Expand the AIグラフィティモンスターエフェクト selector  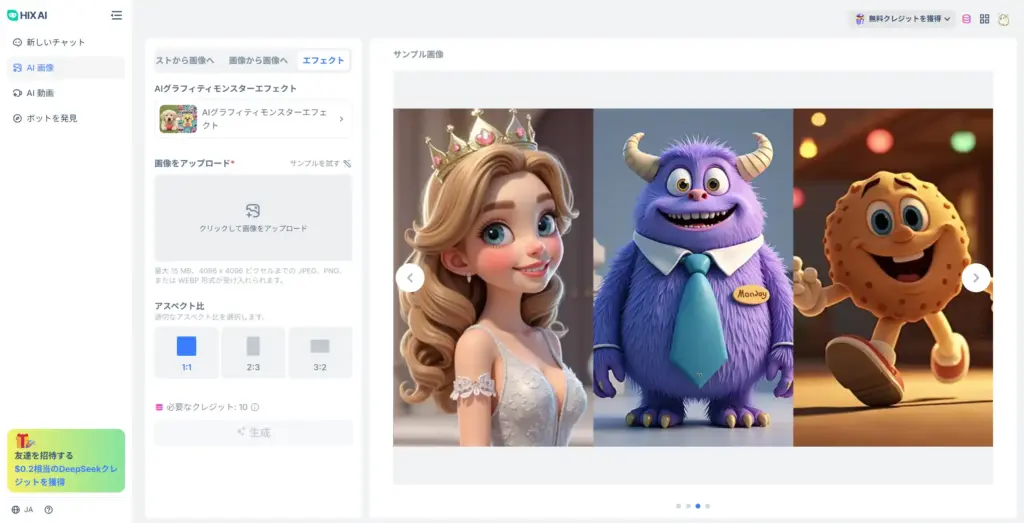coord(253,119)
